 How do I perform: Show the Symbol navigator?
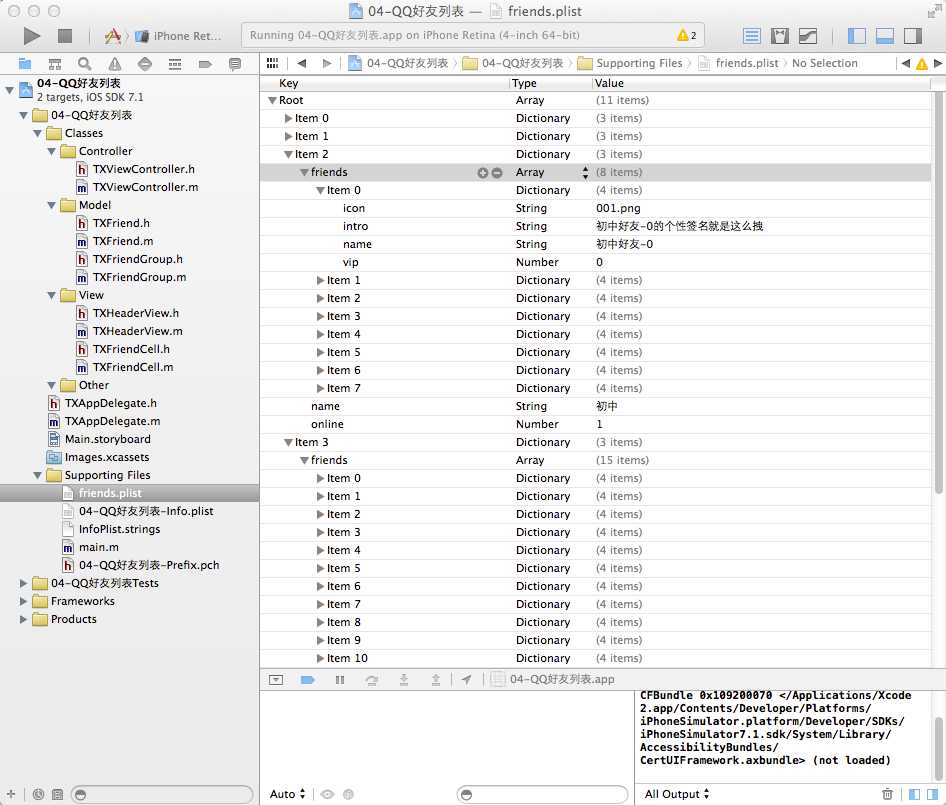pos(55,63)
